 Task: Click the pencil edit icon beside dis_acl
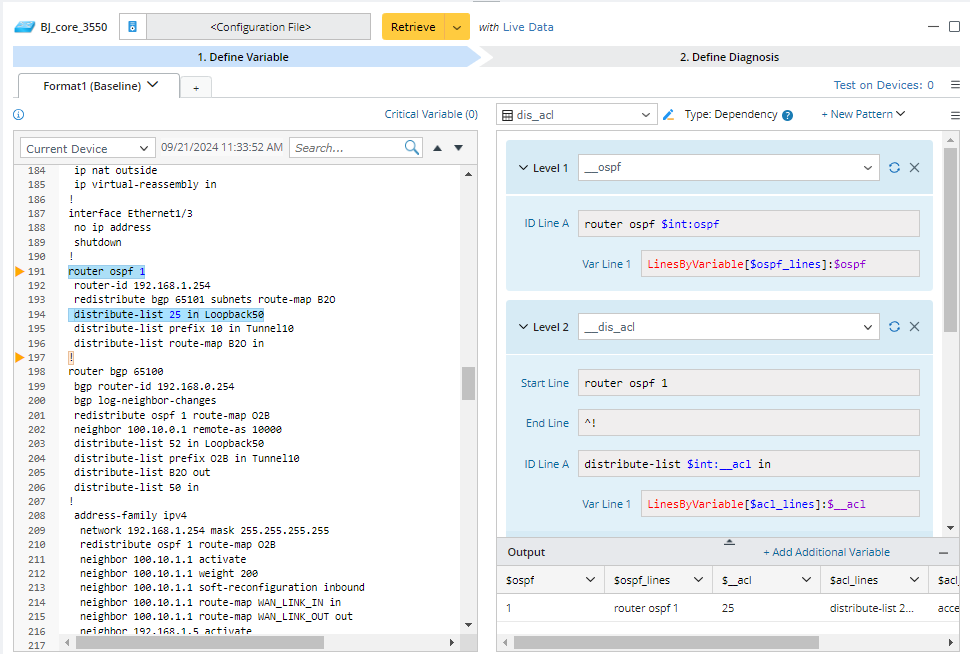tap(669, 115)
